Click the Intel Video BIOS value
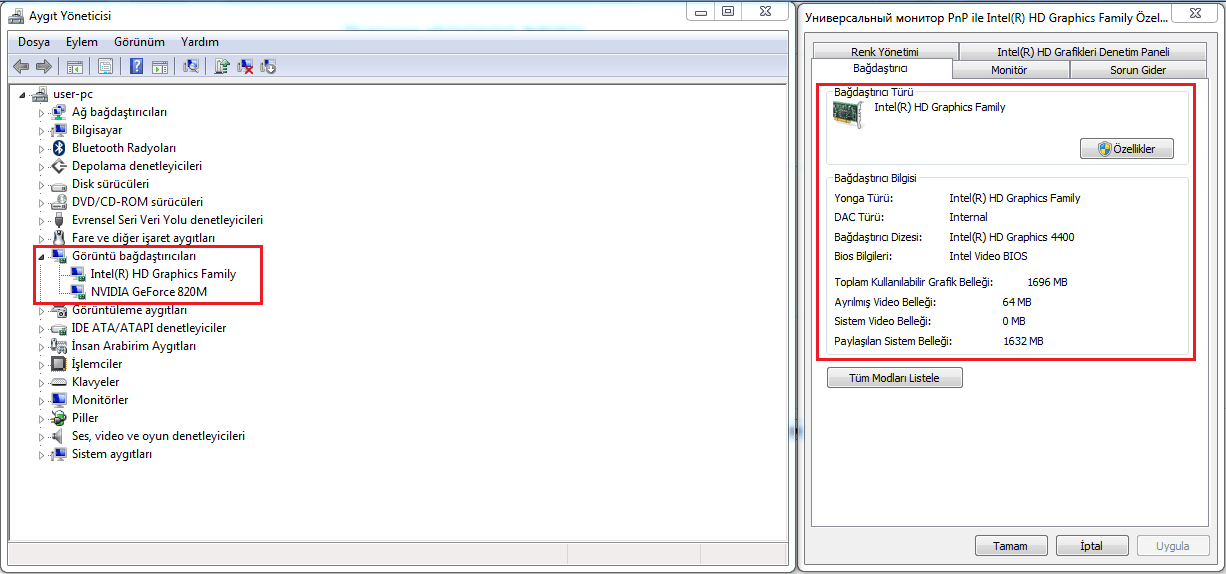Image resolution: width=1226 pixels, height=574 pixels. [x=988, y=256]
